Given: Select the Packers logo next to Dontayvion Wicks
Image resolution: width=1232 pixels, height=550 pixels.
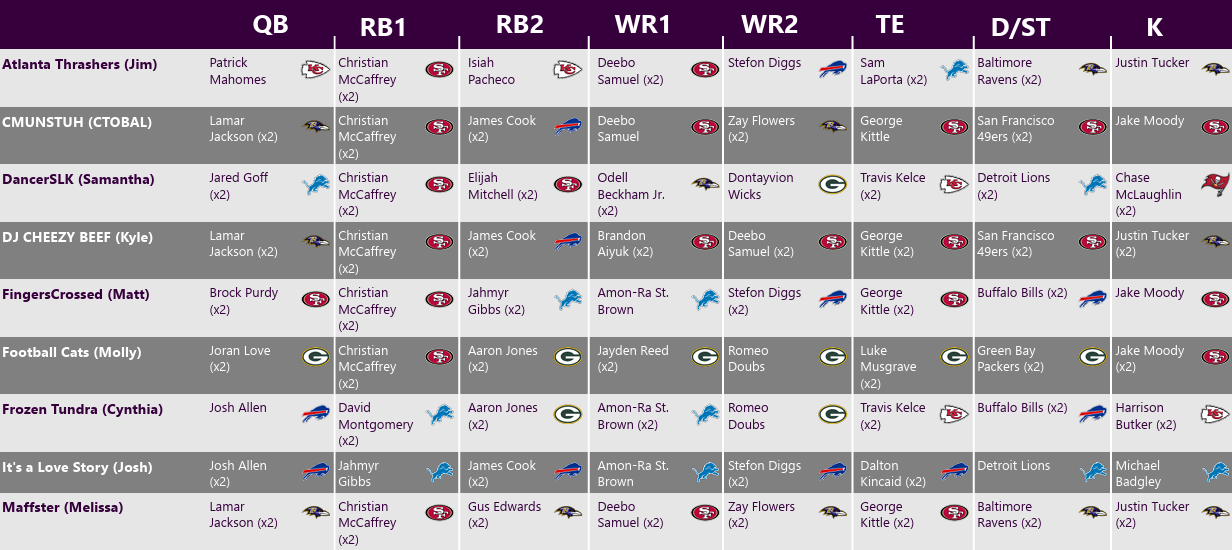Looking at the screenshot, I should [x=832, y=185].
